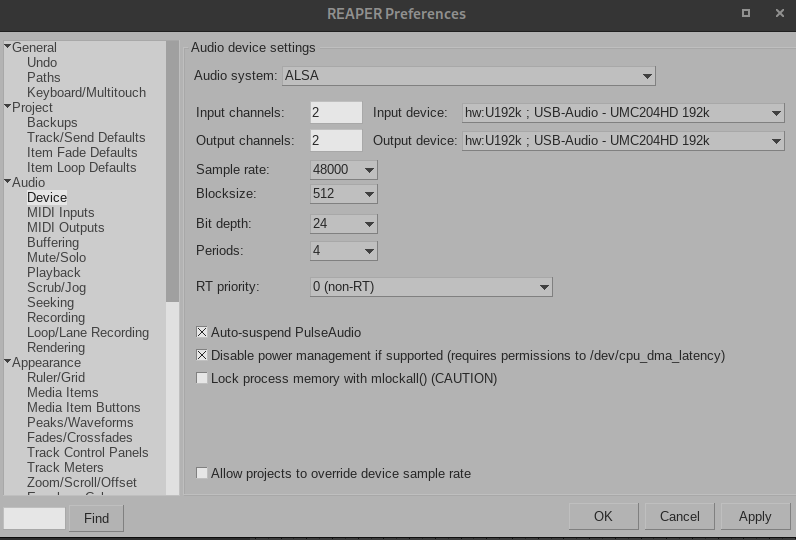Open the Zoom/Scroll/Offset page
The image size is (796, 540).
(82, 482)
